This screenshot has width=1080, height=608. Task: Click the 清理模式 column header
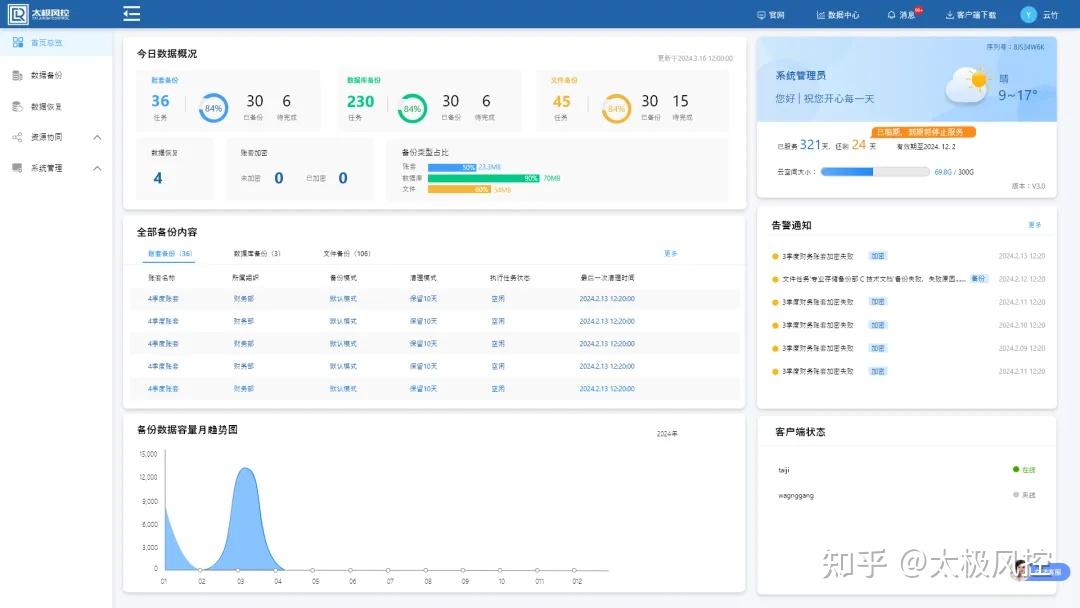point(423,278)
